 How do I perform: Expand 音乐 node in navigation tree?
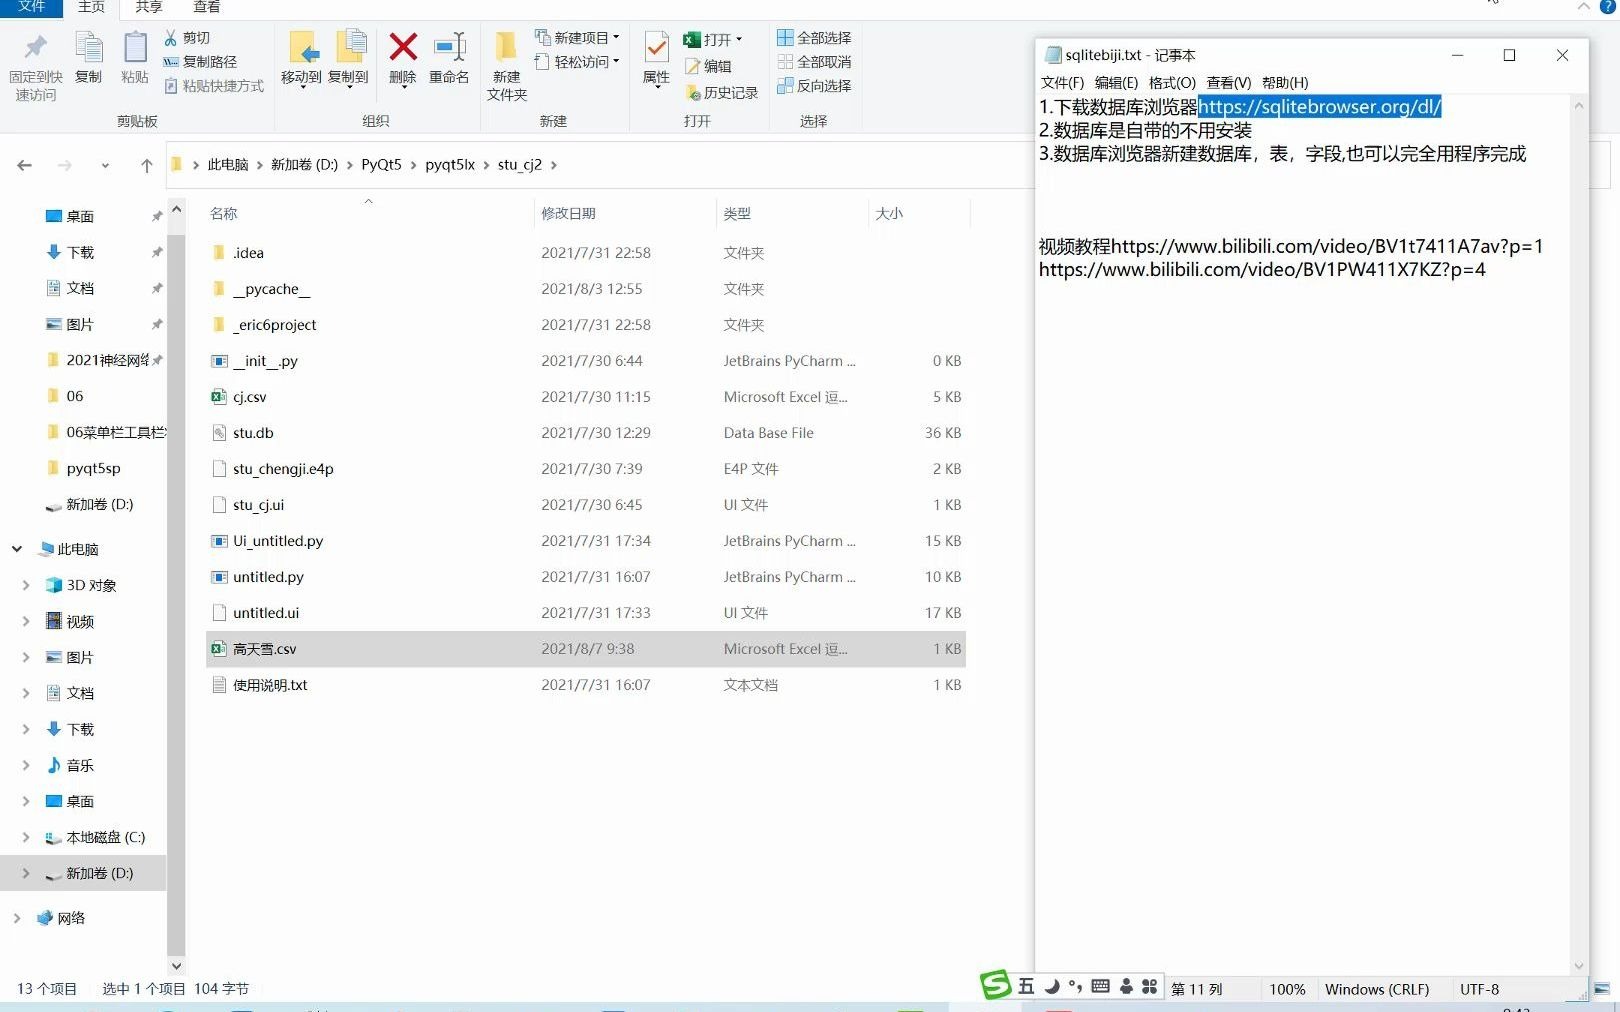tap(26, 766)
